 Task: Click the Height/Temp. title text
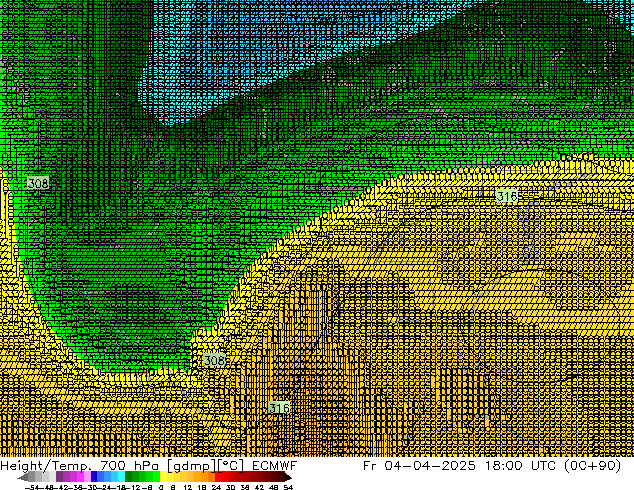point(43,466)
